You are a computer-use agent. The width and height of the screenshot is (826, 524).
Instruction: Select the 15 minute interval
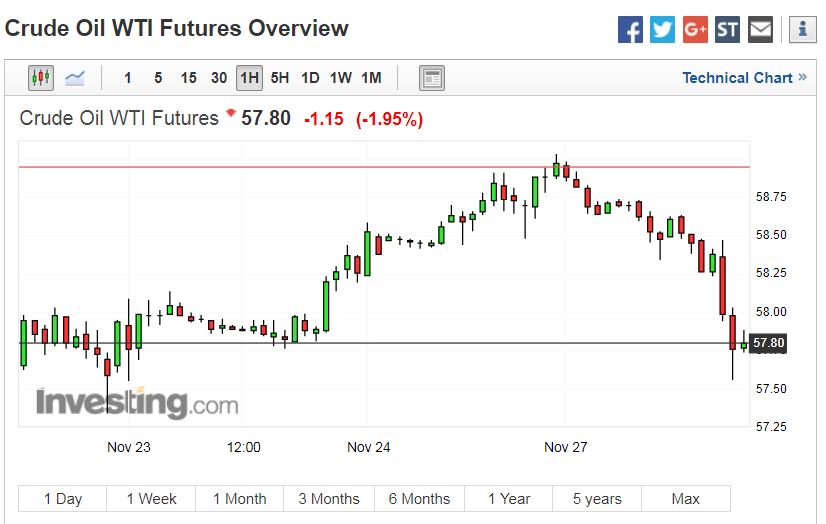(189, 78)
